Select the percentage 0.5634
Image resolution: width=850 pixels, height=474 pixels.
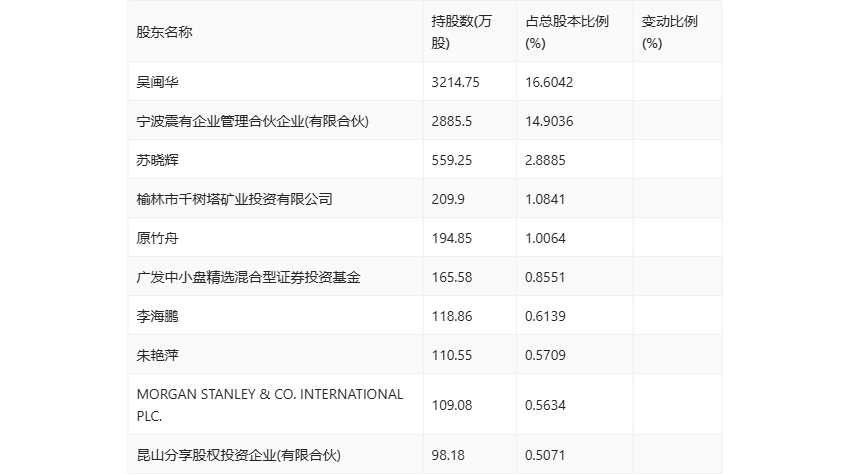[x=545, y=405]
